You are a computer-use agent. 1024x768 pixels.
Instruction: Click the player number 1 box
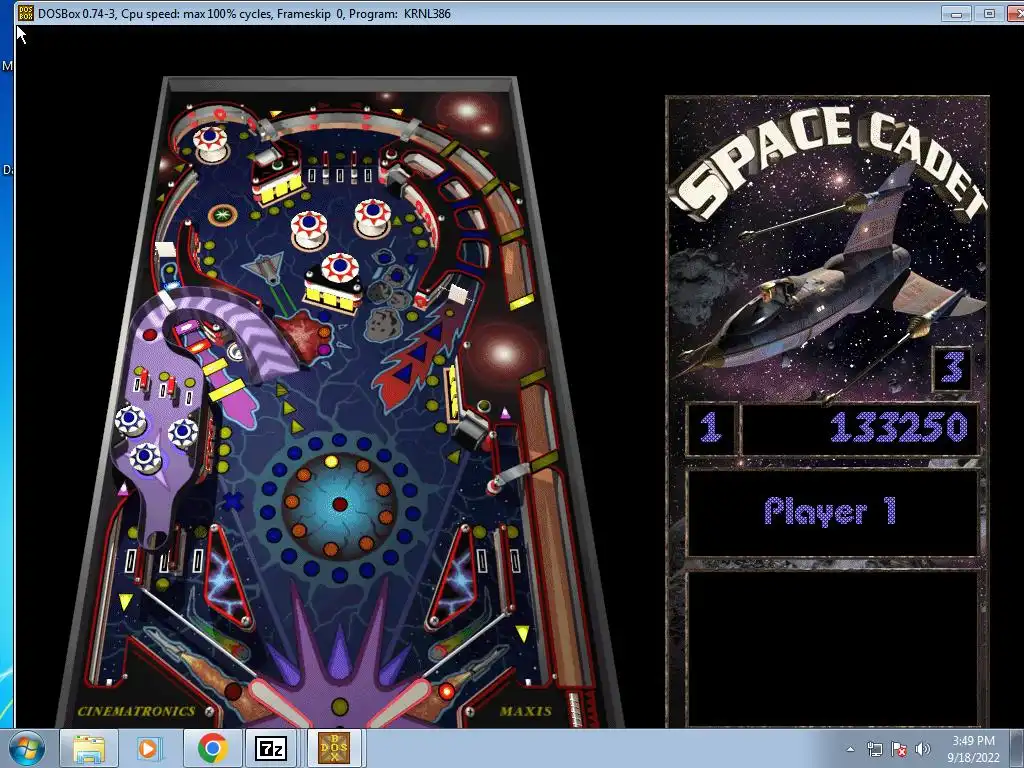pyautogui.click(x=711, y=428)
